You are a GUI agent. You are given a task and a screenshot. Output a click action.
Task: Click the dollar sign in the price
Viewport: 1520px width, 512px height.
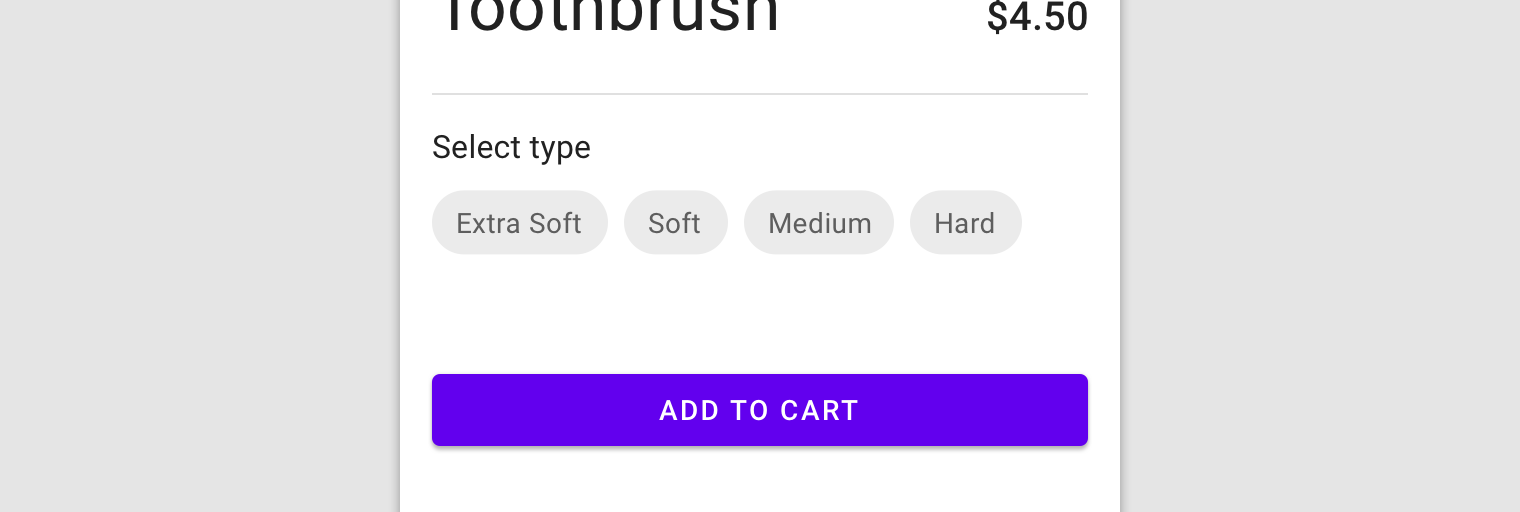tap(996, 17)
